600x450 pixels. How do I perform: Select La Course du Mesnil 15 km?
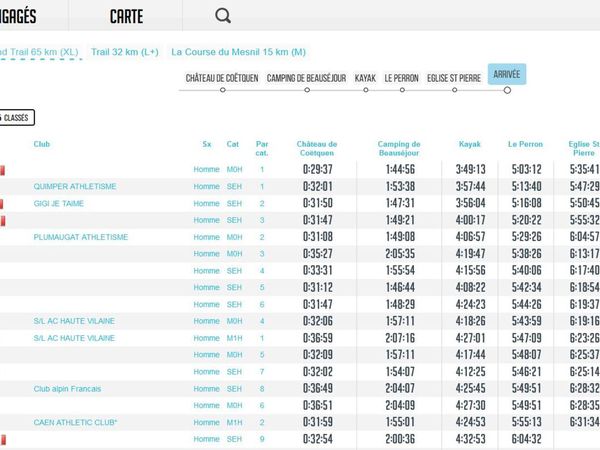click(x=238, y=52)
